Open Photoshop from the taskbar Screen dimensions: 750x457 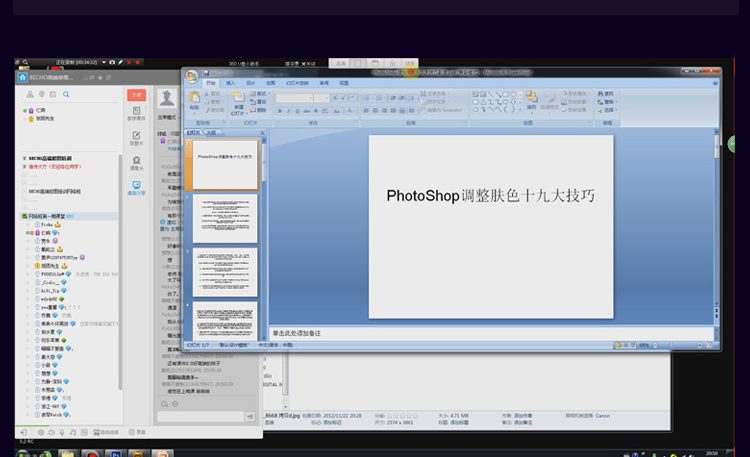pos(115,453)
